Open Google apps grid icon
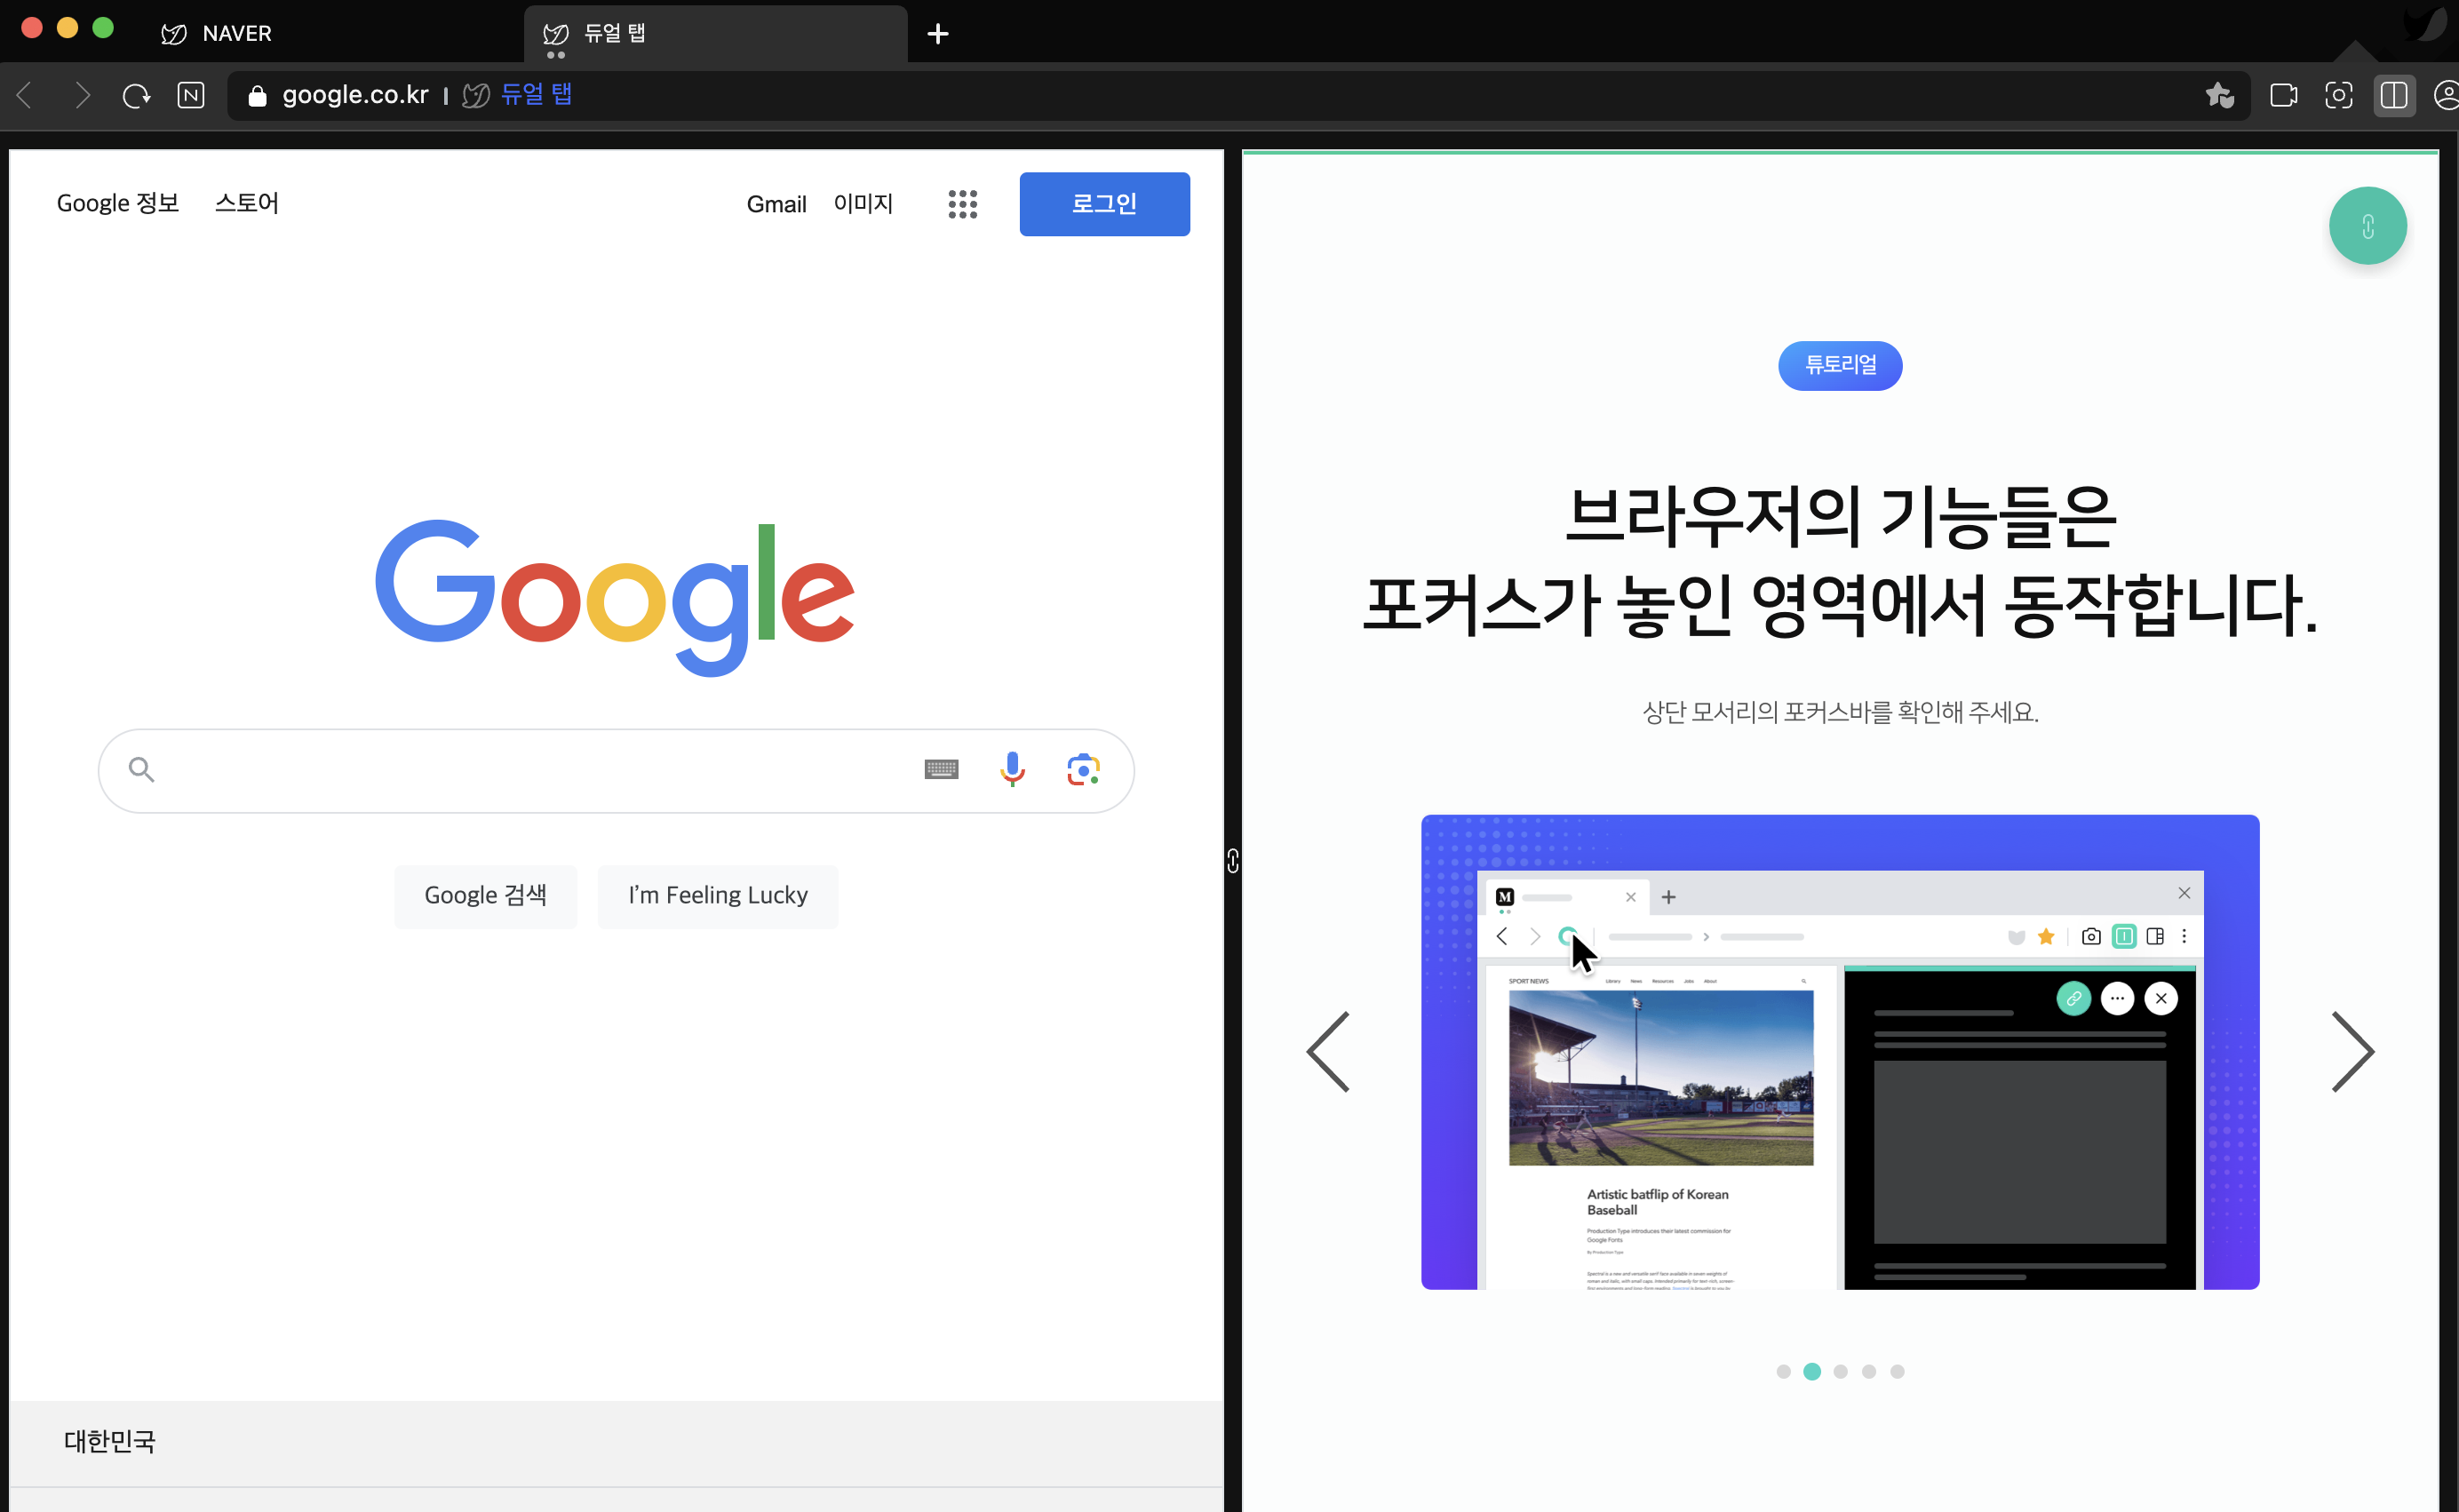This screenshot has width=2459, height=1512. [x=962, y=204]
